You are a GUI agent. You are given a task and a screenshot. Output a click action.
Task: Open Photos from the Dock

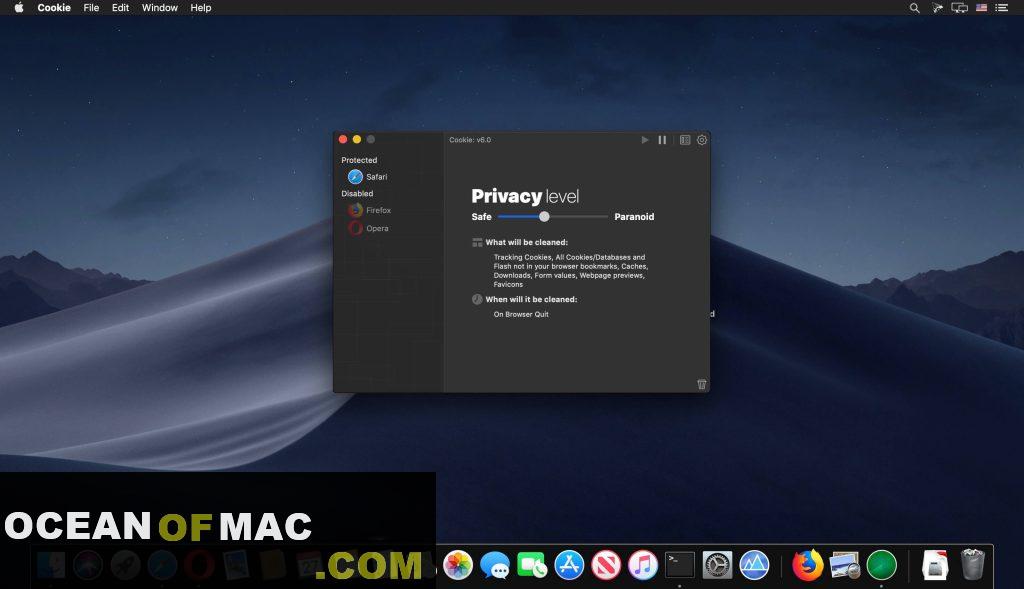(458, 565)
